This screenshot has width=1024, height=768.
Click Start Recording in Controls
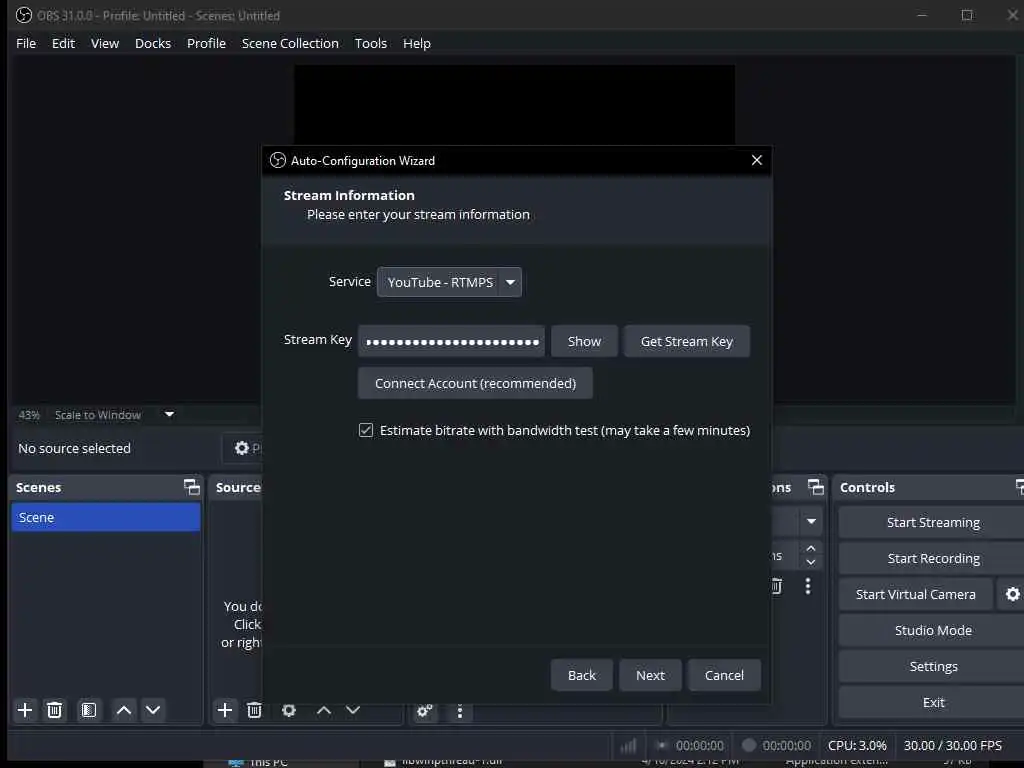pyautogui.click(x=933, y=558)
